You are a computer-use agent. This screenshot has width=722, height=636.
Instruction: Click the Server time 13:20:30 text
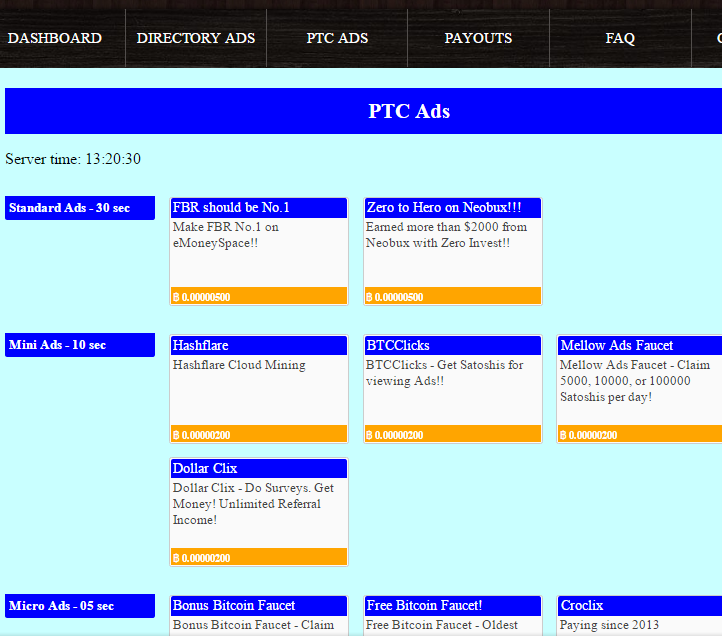pyautogui.click(x=73, y=159)
